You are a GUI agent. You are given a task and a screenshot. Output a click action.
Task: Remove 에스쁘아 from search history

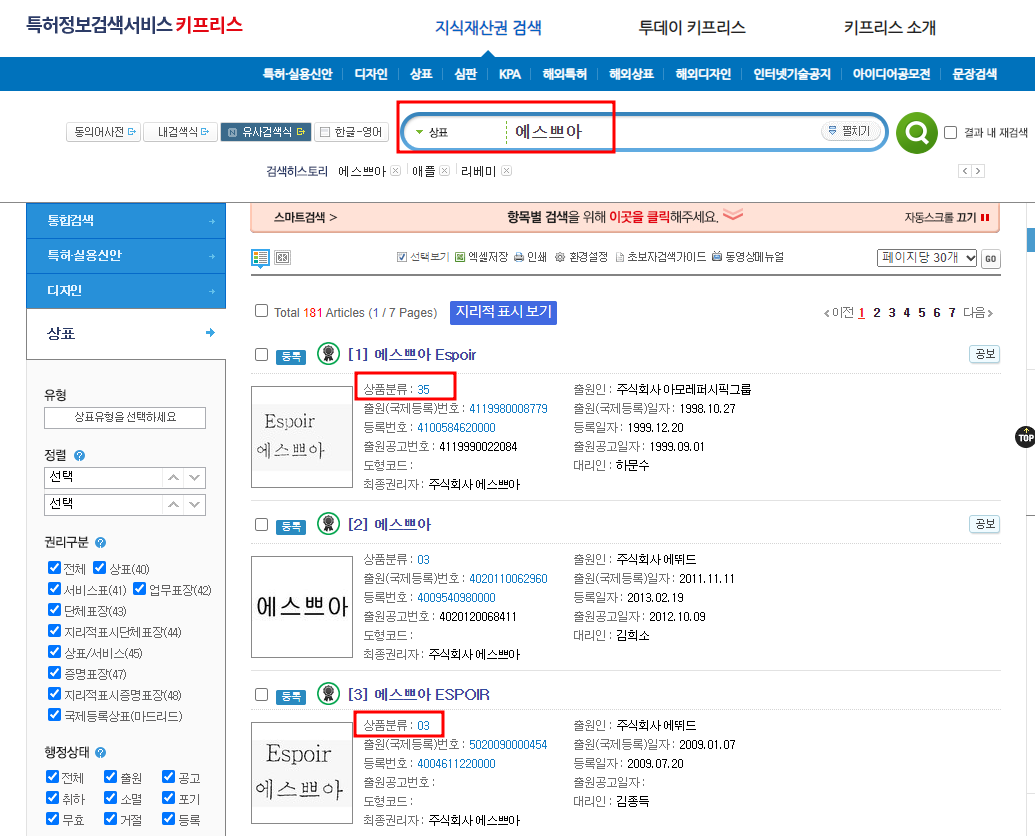tap(395, 171)
